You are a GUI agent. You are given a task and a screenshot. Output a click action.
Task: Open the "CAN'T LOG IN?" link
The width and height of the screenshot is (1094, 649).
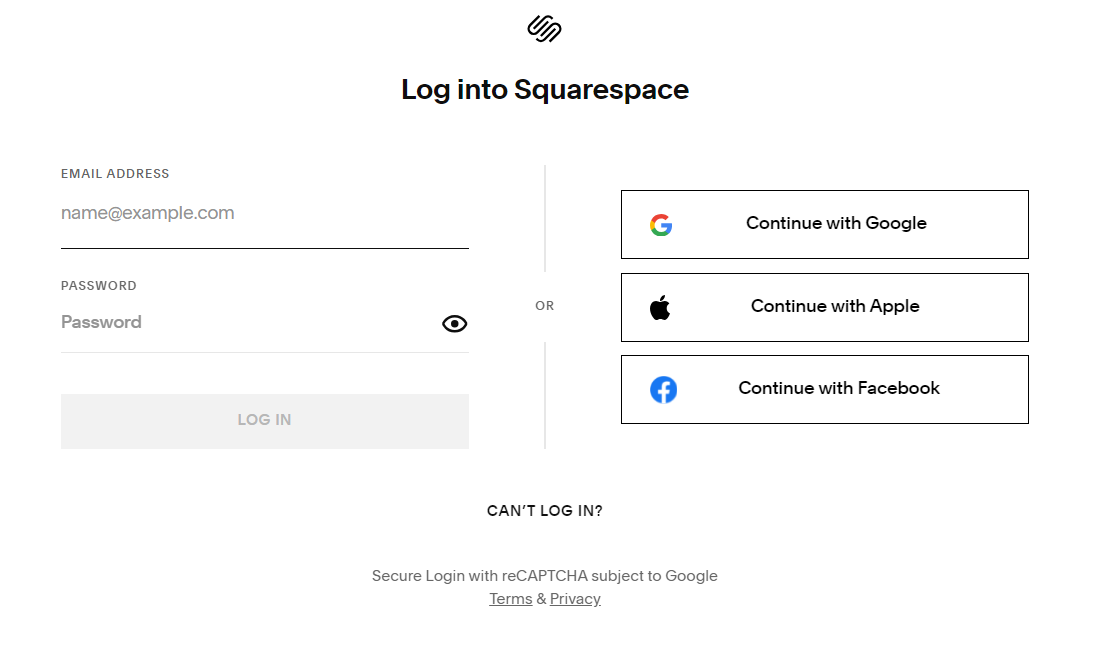pyautogui.click(x=545, y=511)
